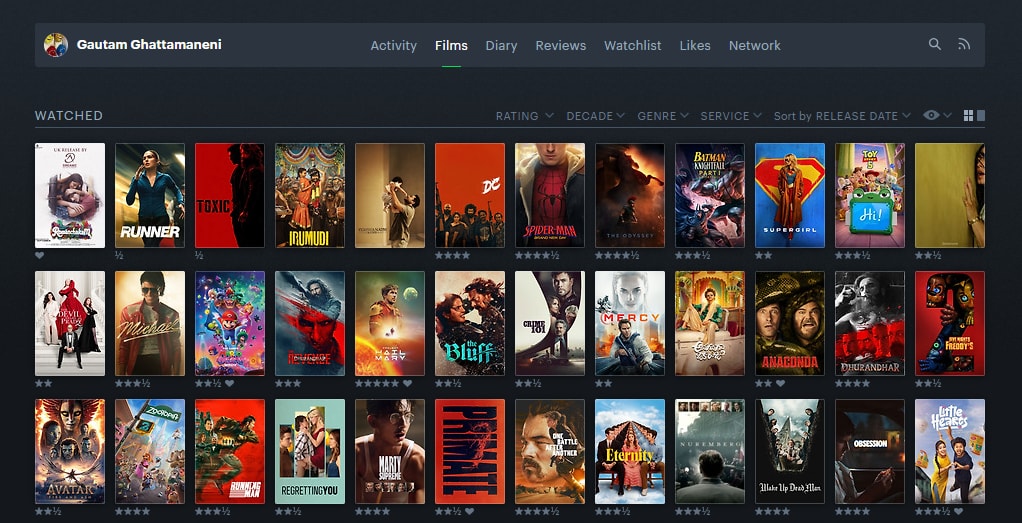Expand the GENRE filter dropdown
The image size is (1022, 523).
663,115
